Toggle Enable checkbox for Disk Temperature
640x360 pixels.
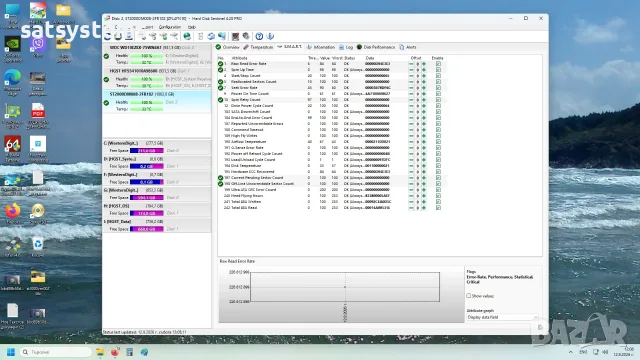click(x=438, y=166)
